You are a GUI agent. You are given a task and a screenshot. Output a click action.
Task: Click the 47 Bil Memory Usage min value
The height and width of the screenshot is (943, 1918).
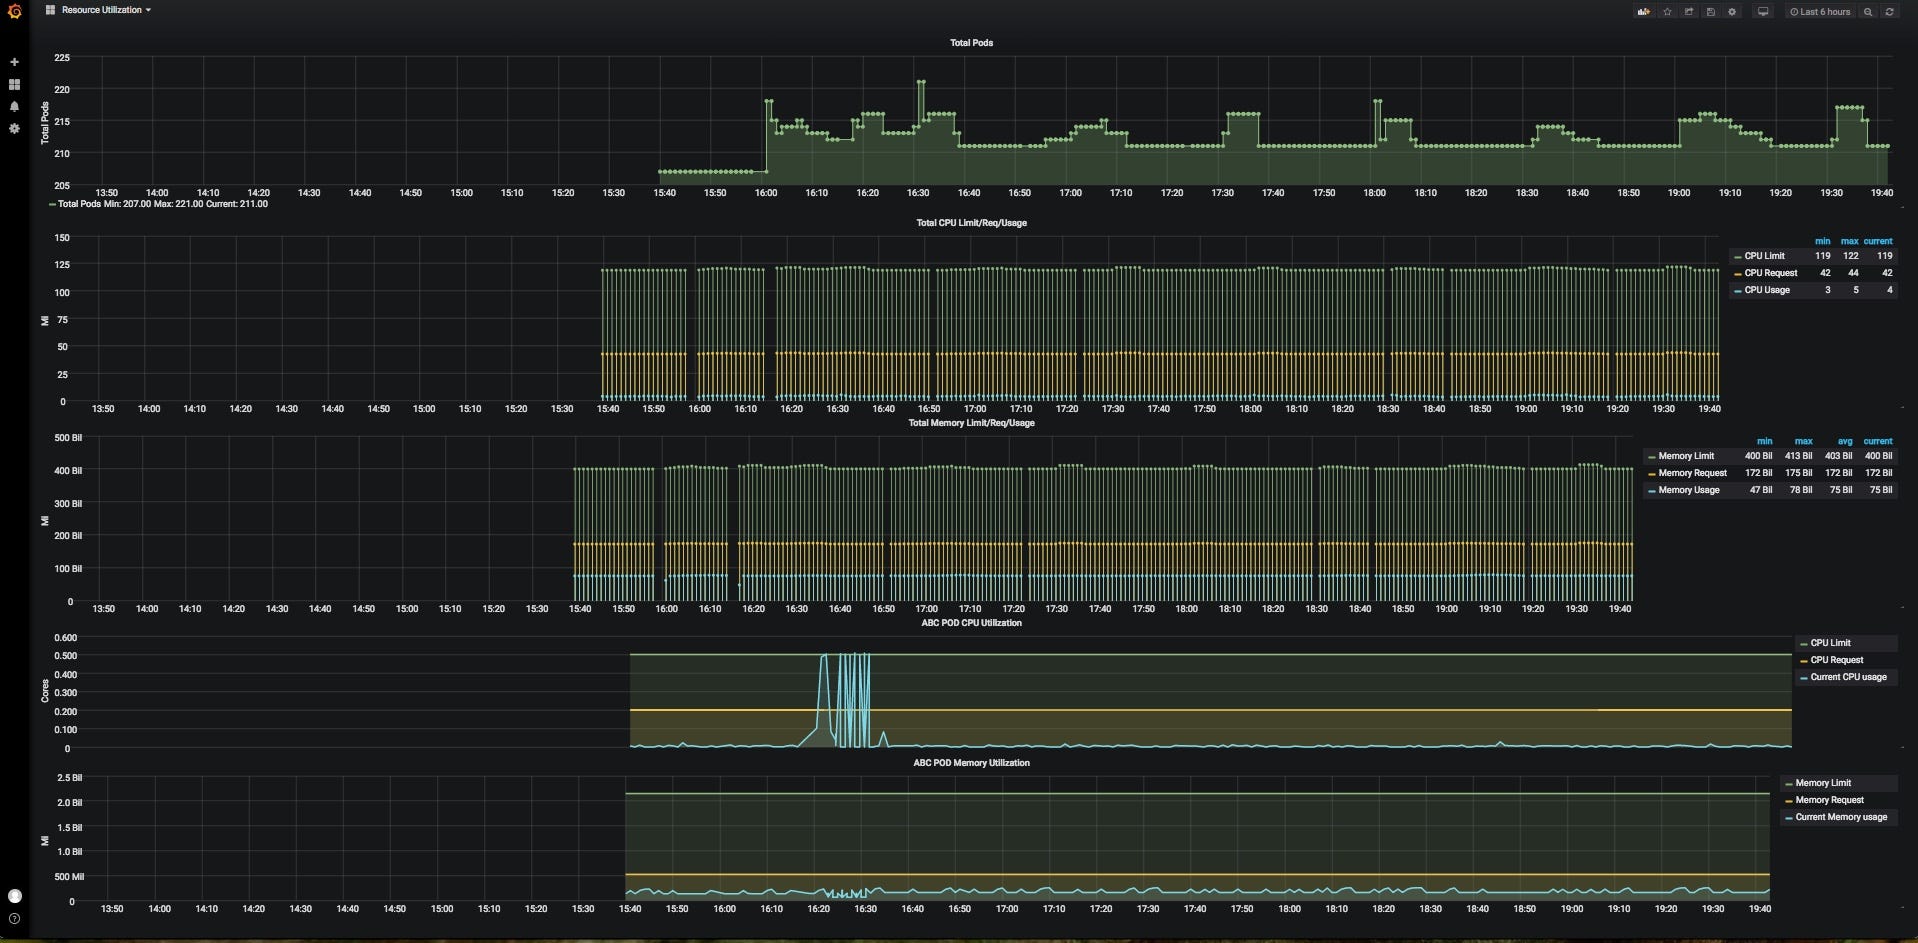1760,490
